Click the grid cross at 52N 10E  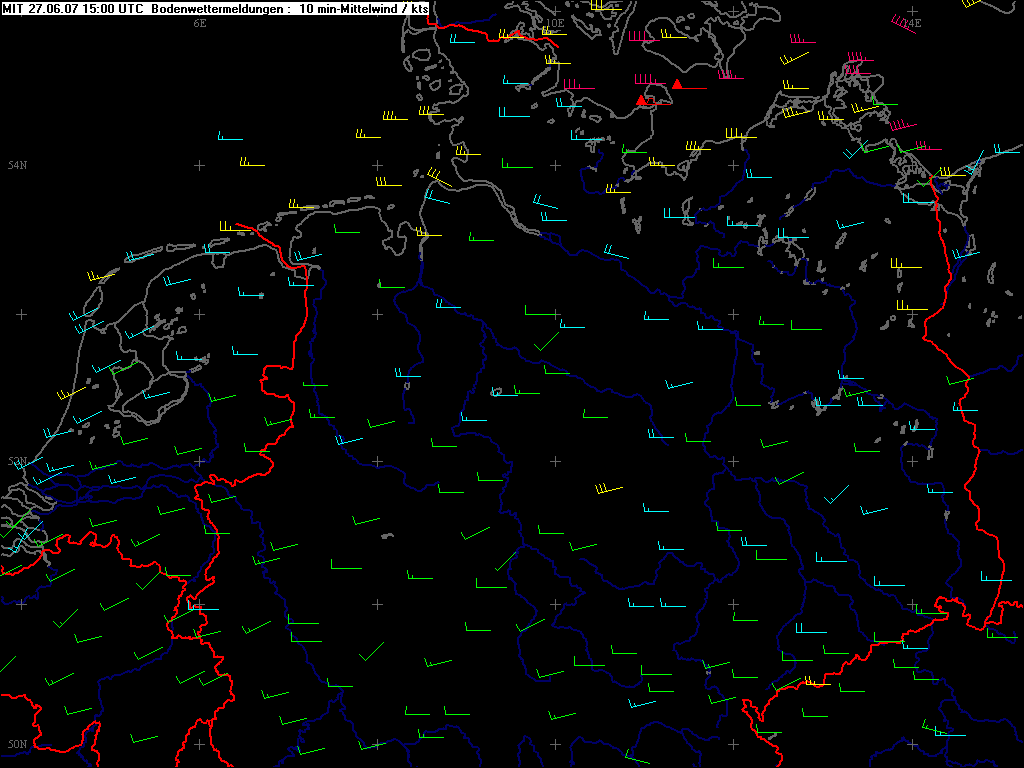coord(555,461)
